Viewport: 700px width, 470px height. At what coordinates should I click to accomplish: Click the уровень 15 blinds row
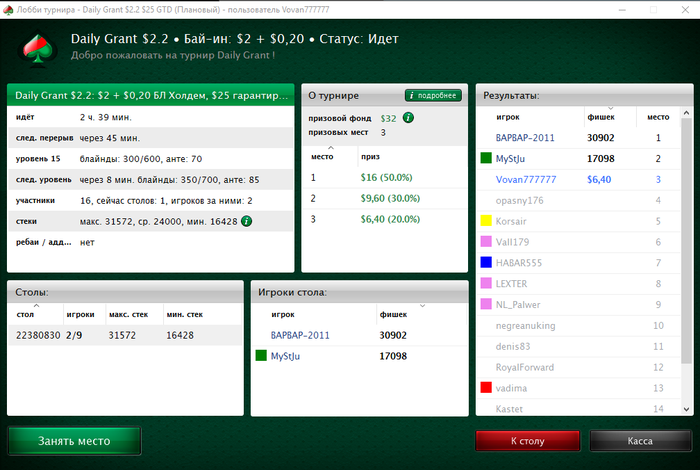pyautogui.click(x=150, y=158)
